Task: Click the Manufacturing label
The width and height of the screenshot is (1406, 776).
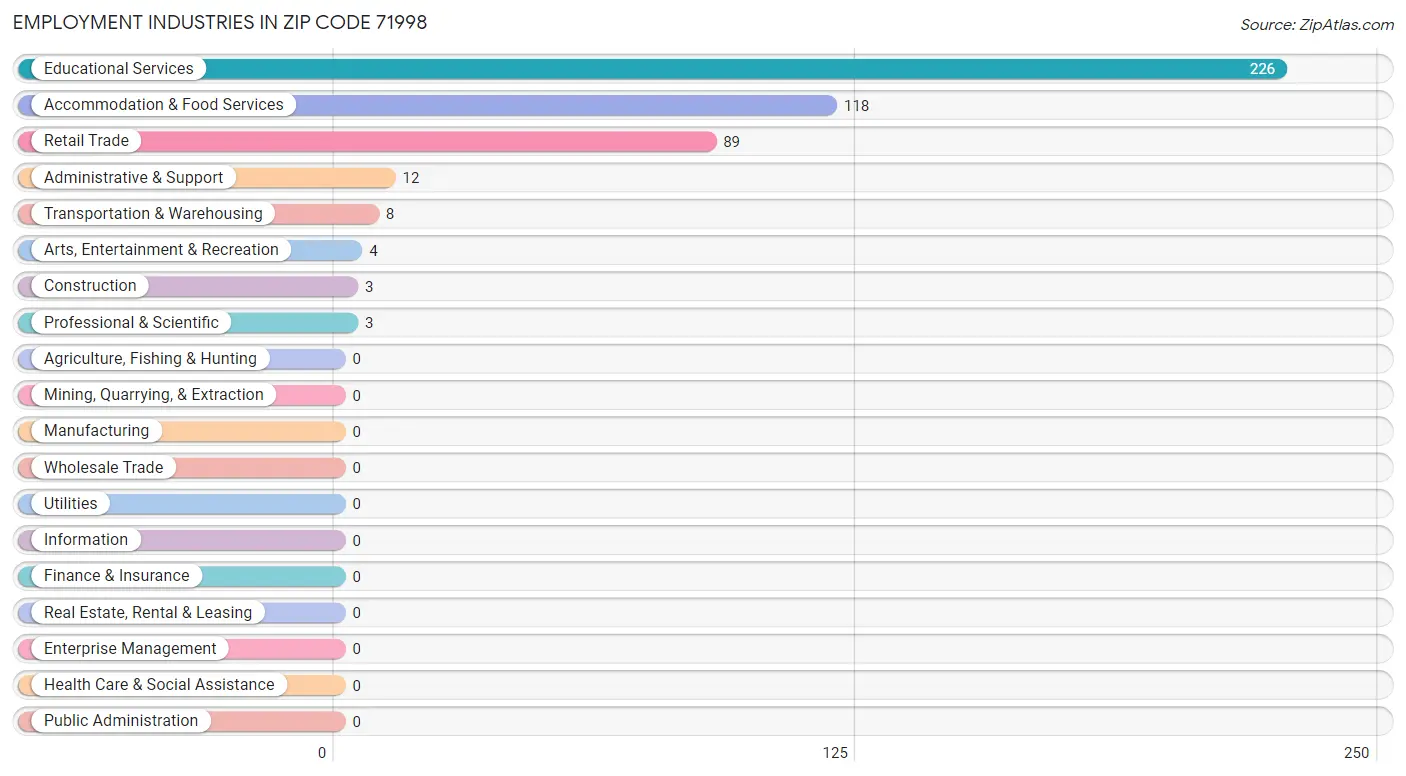Action: 96,431
